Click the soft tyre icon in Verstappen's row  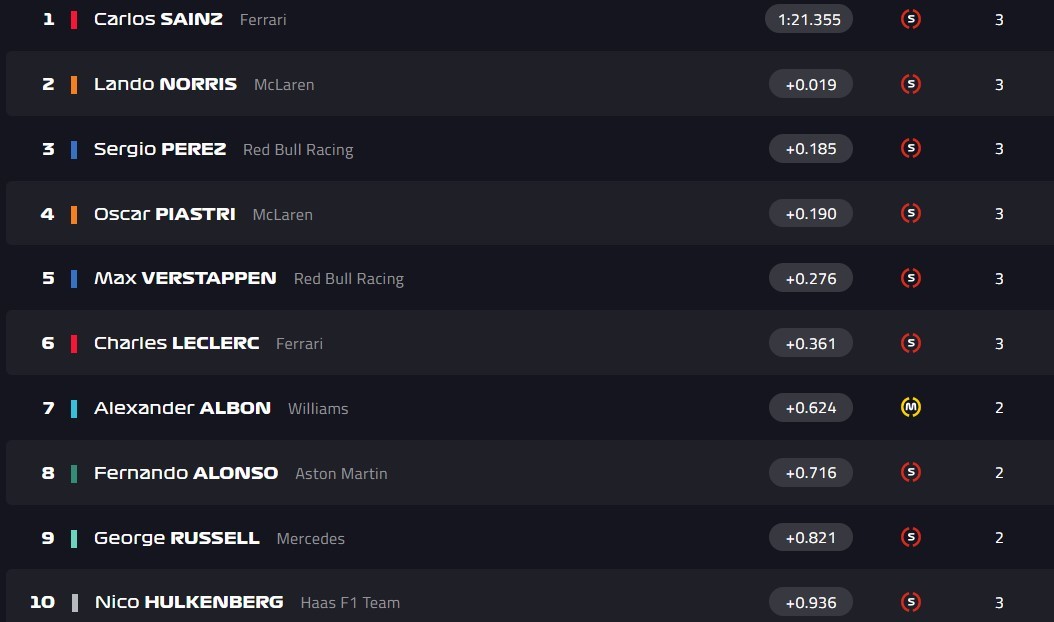point(910,278)
